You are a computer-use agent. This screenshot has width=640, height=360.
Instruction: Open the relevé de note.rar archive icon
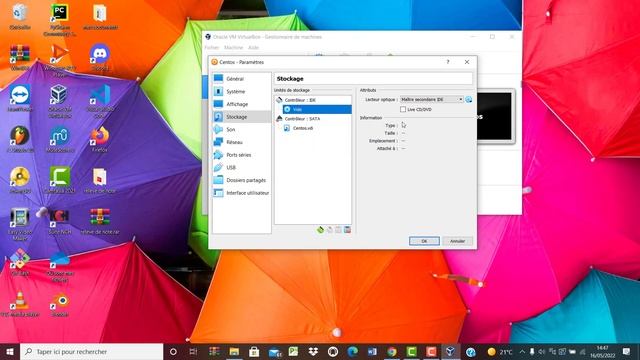tap(100, 221)
